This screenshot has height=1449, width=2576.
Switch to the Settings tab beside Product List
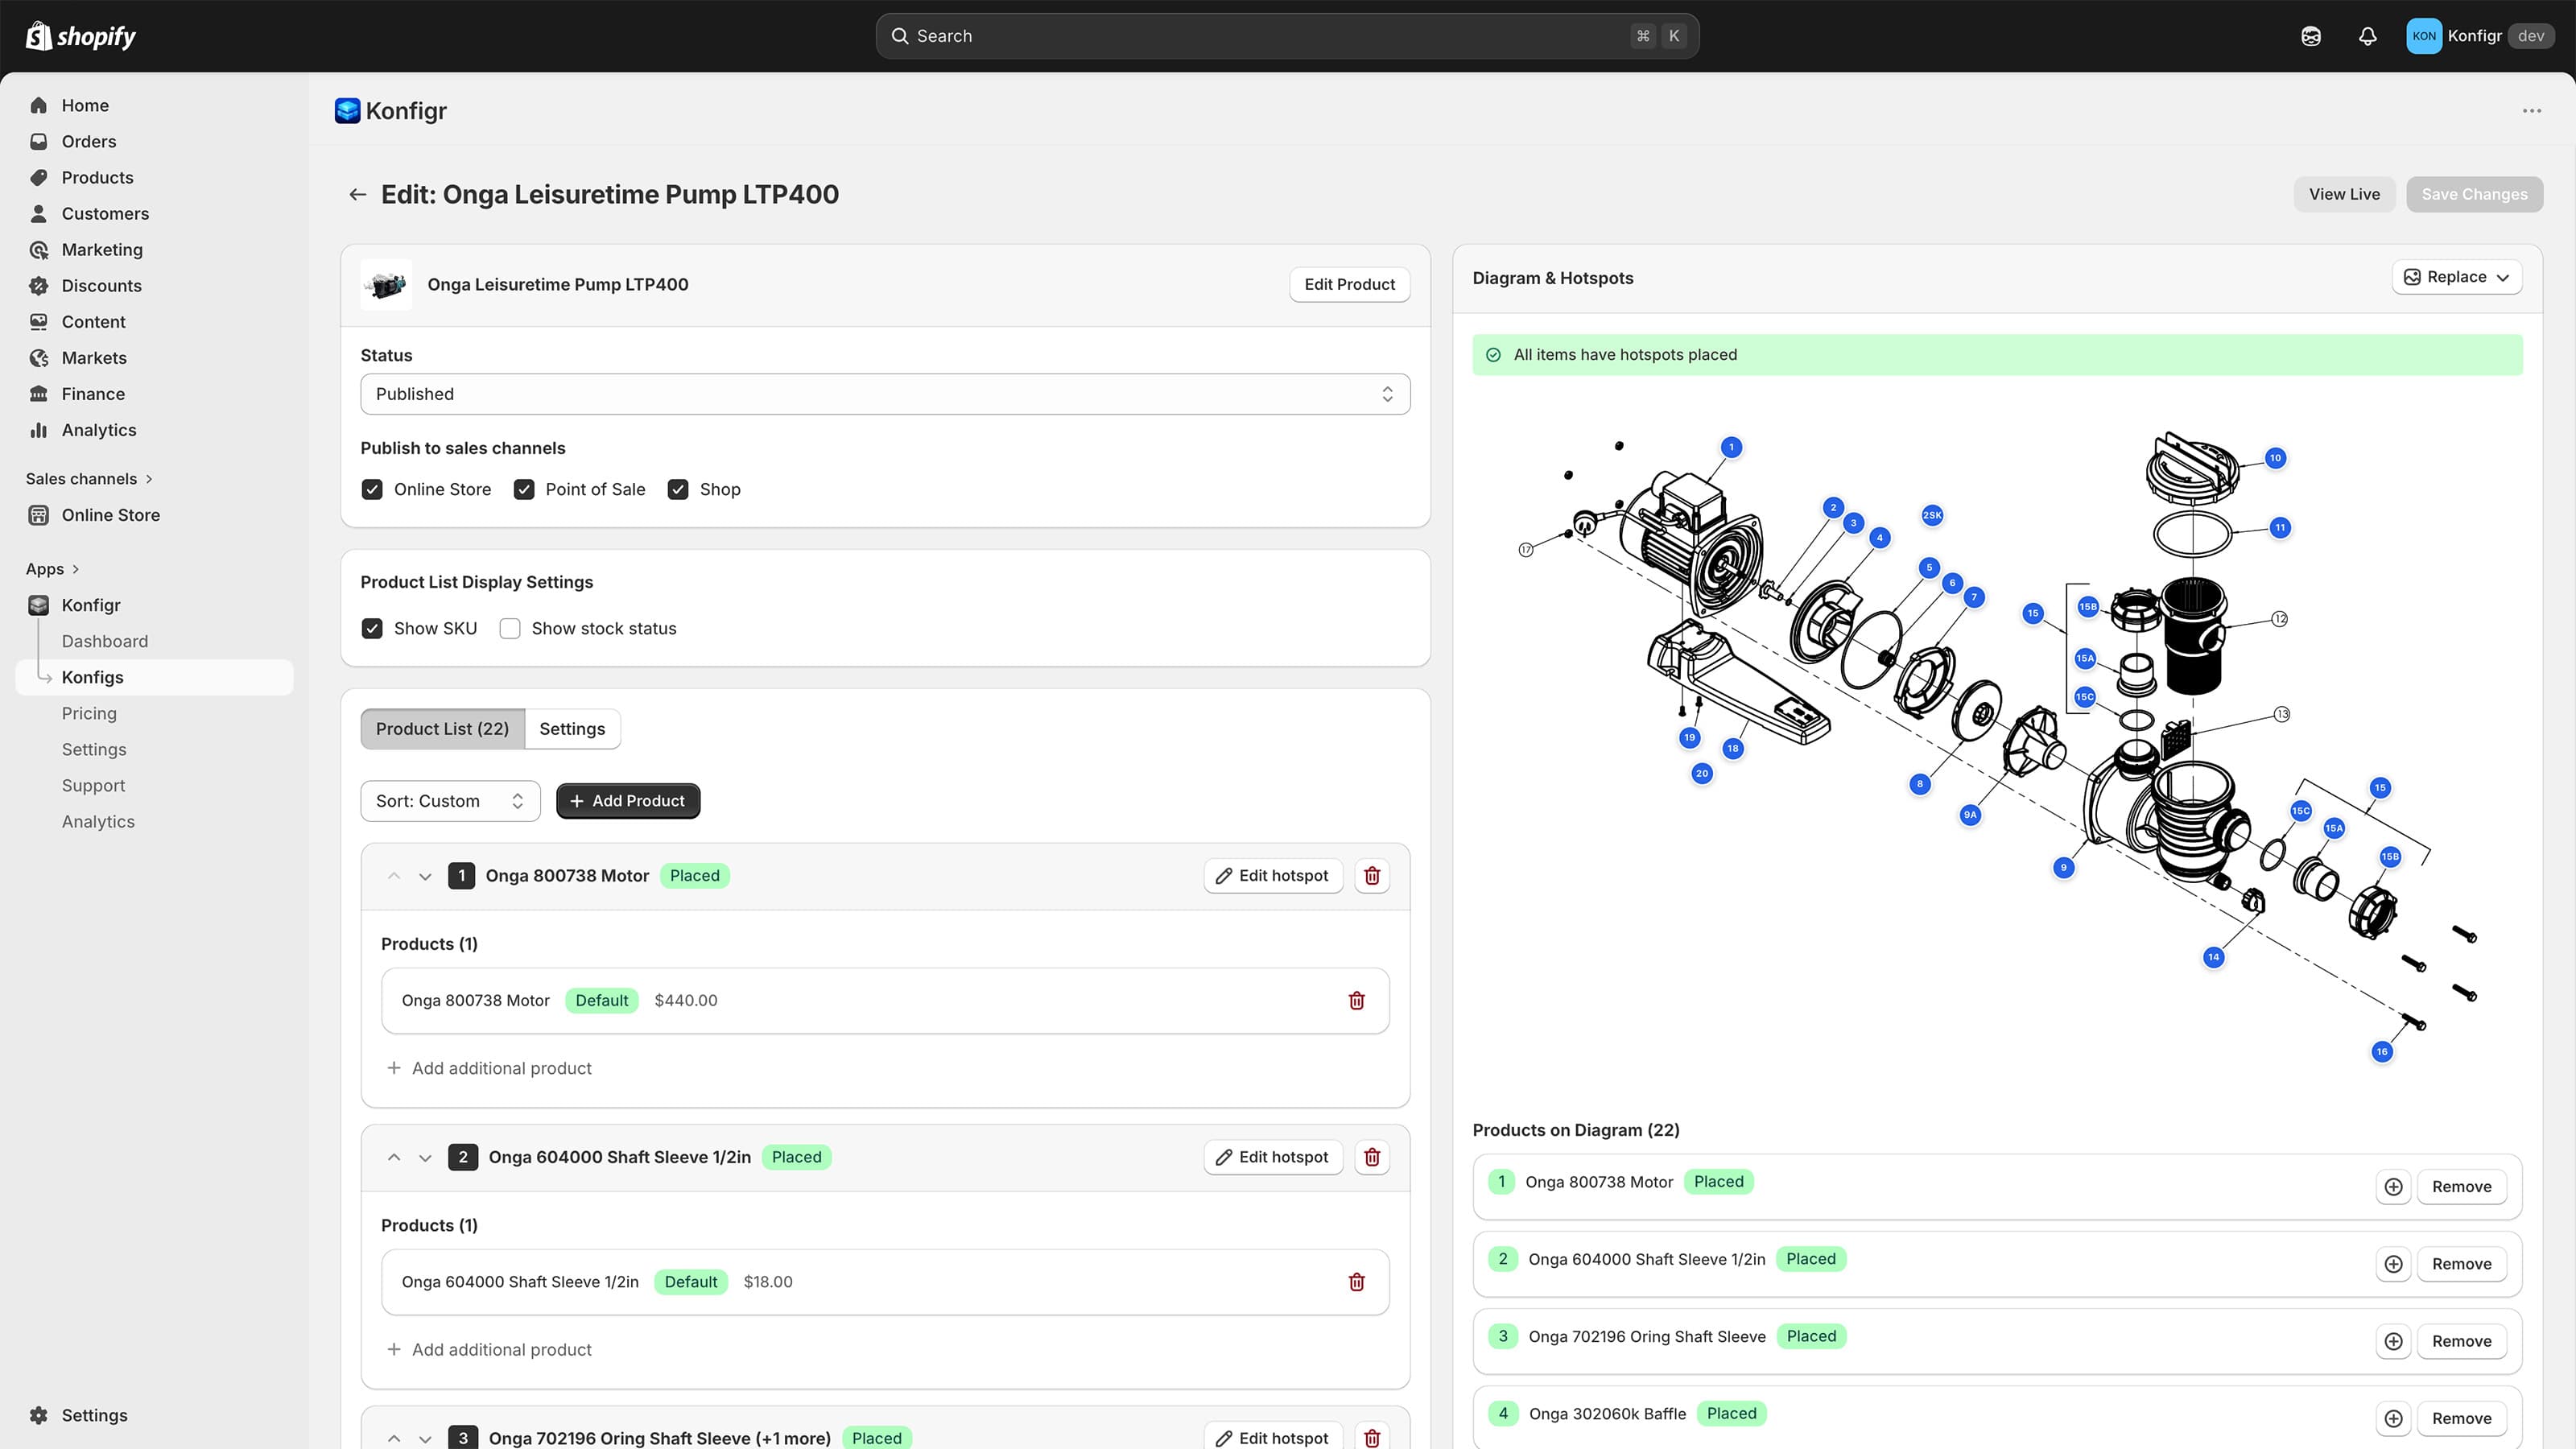572,729
